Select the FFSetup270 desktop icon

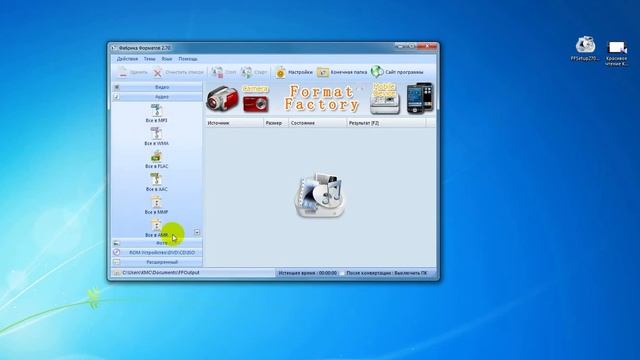click(585, 49)
